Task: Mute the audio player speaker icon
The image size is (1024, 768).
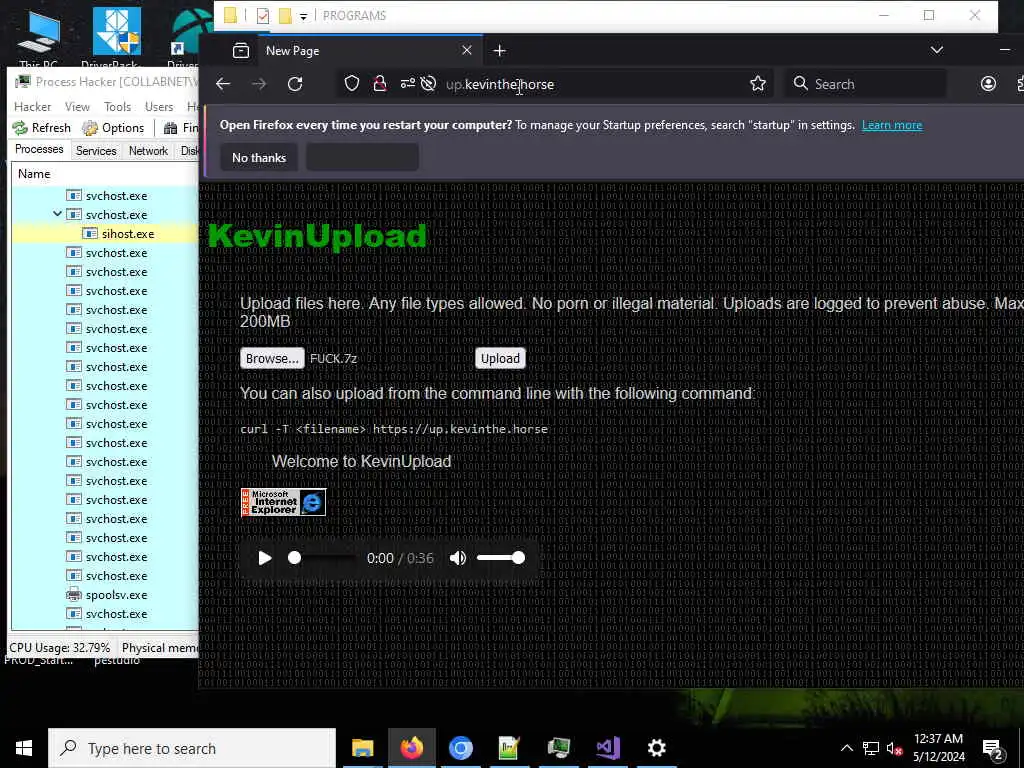Action: coord(458,558)
